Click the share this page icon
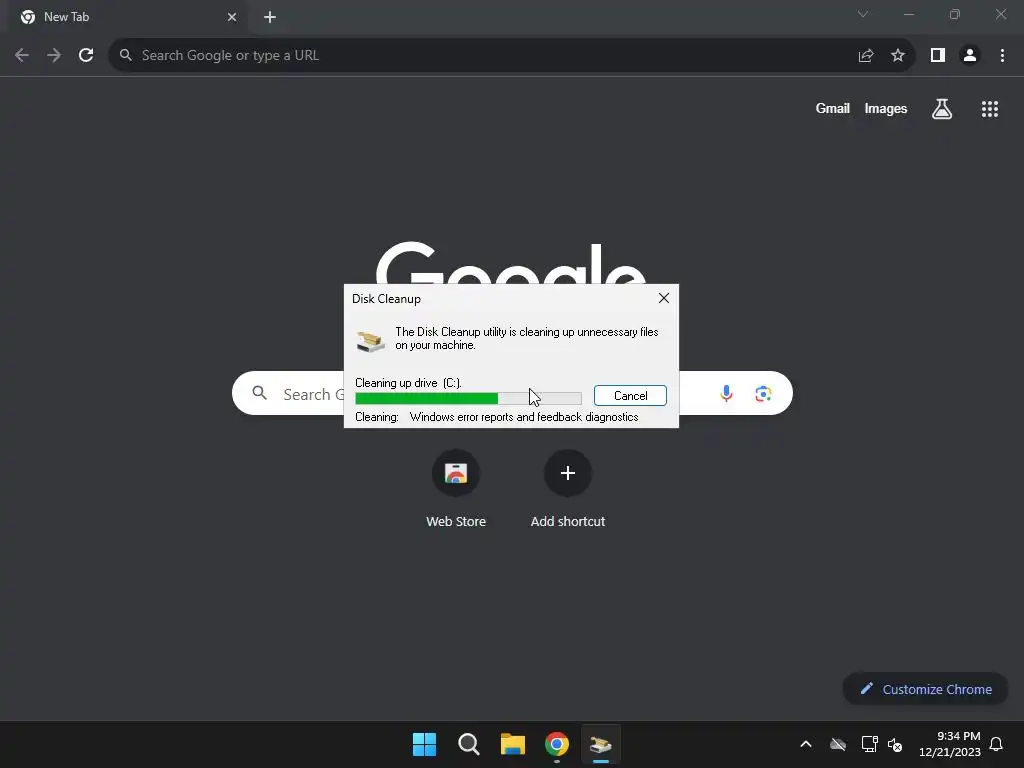The height and width of the screenshot is (768, 1024). pyautogui.click(x=866, y=56)
